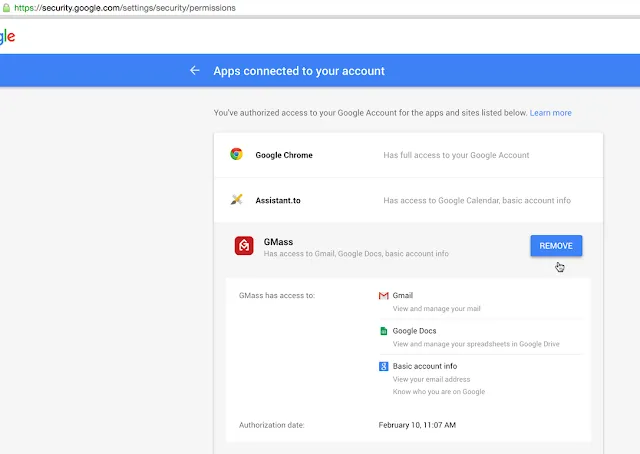This screenshot has width=640, height=454.
Task: Click 'Basic account info' permission name
Action: coord(425,366)
